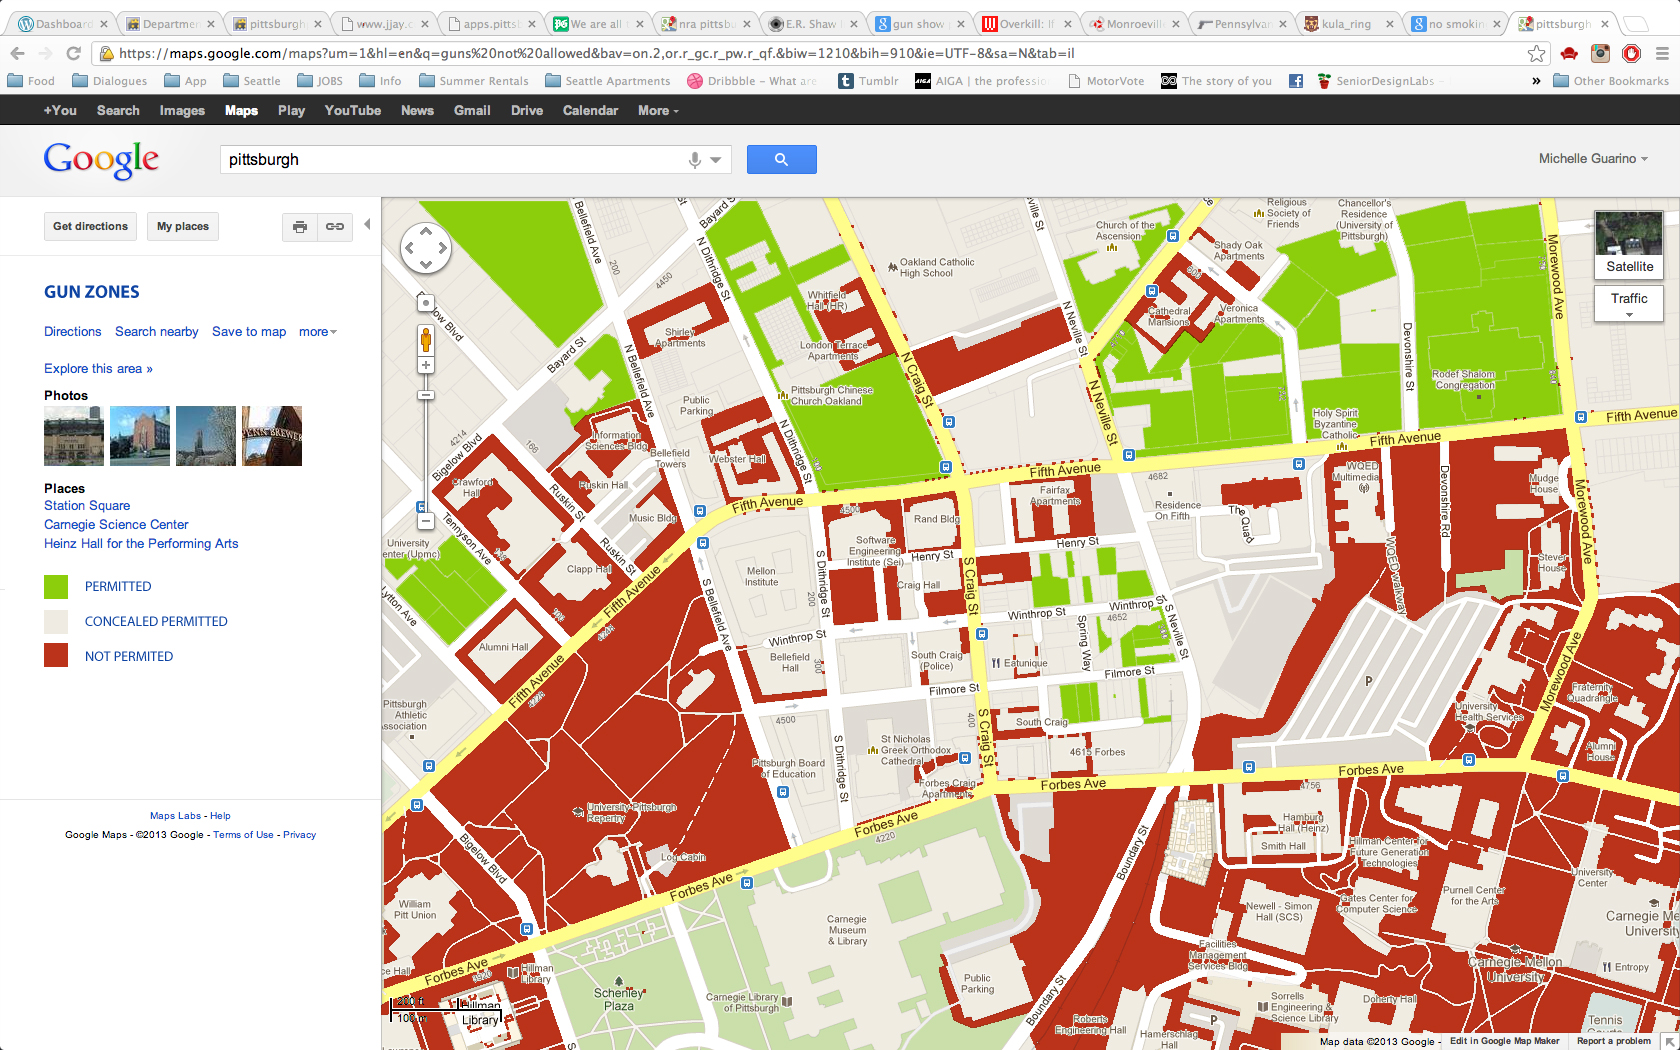
Task: Collapse the left side panel arrow
Action: coord(367,225)
